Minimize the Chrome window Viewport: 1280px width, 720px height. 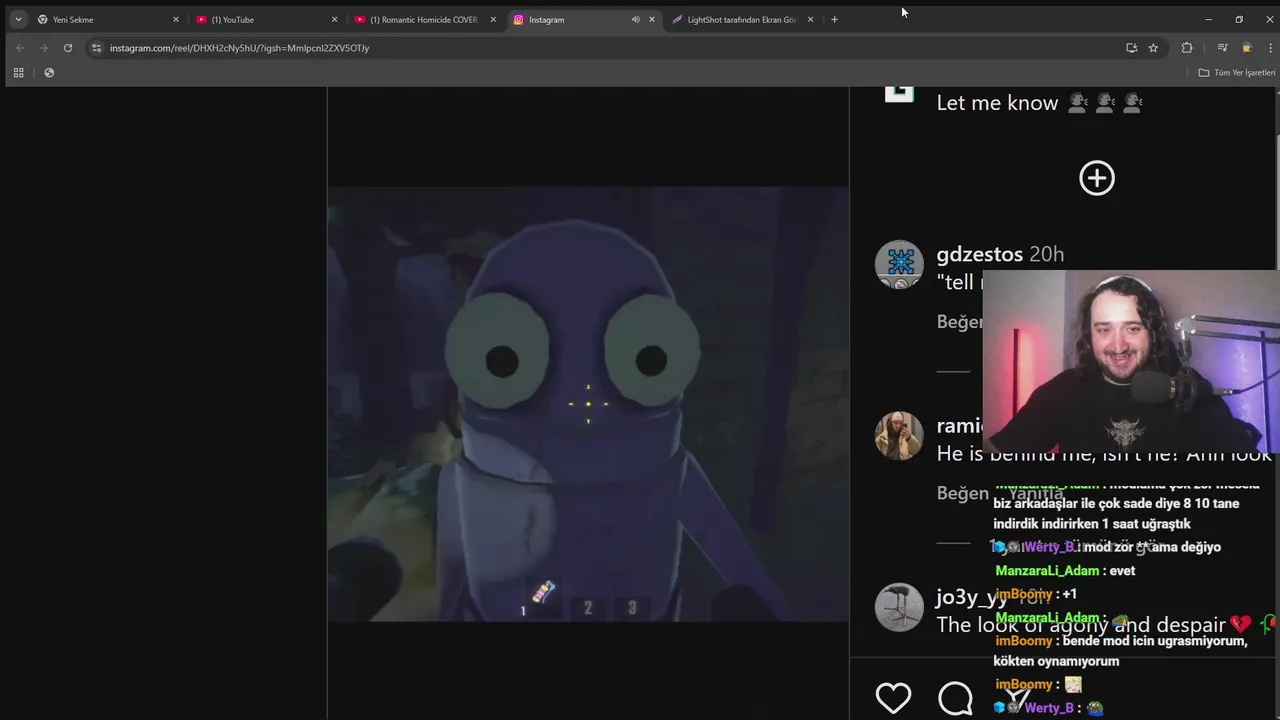click(1208, 19)
